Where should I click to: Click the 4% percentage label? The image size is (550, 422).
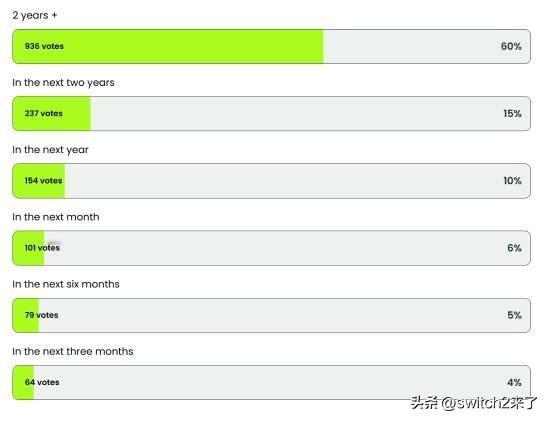pyautogui.click(x=514, y=382)
